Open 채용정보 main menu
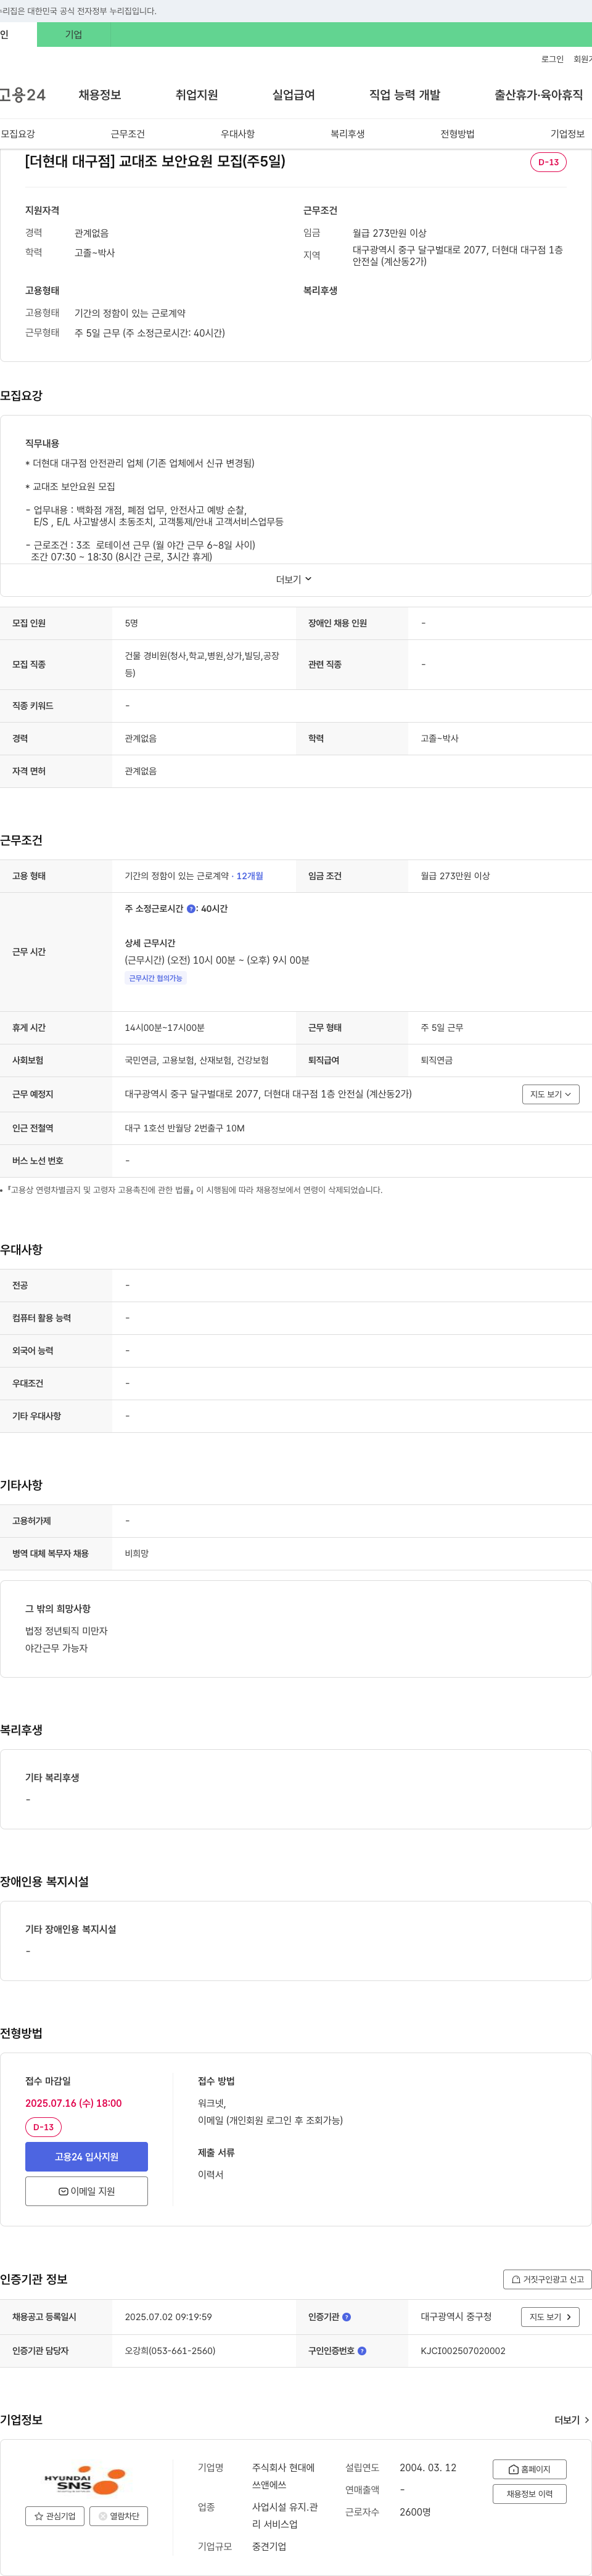 point(100,95)
